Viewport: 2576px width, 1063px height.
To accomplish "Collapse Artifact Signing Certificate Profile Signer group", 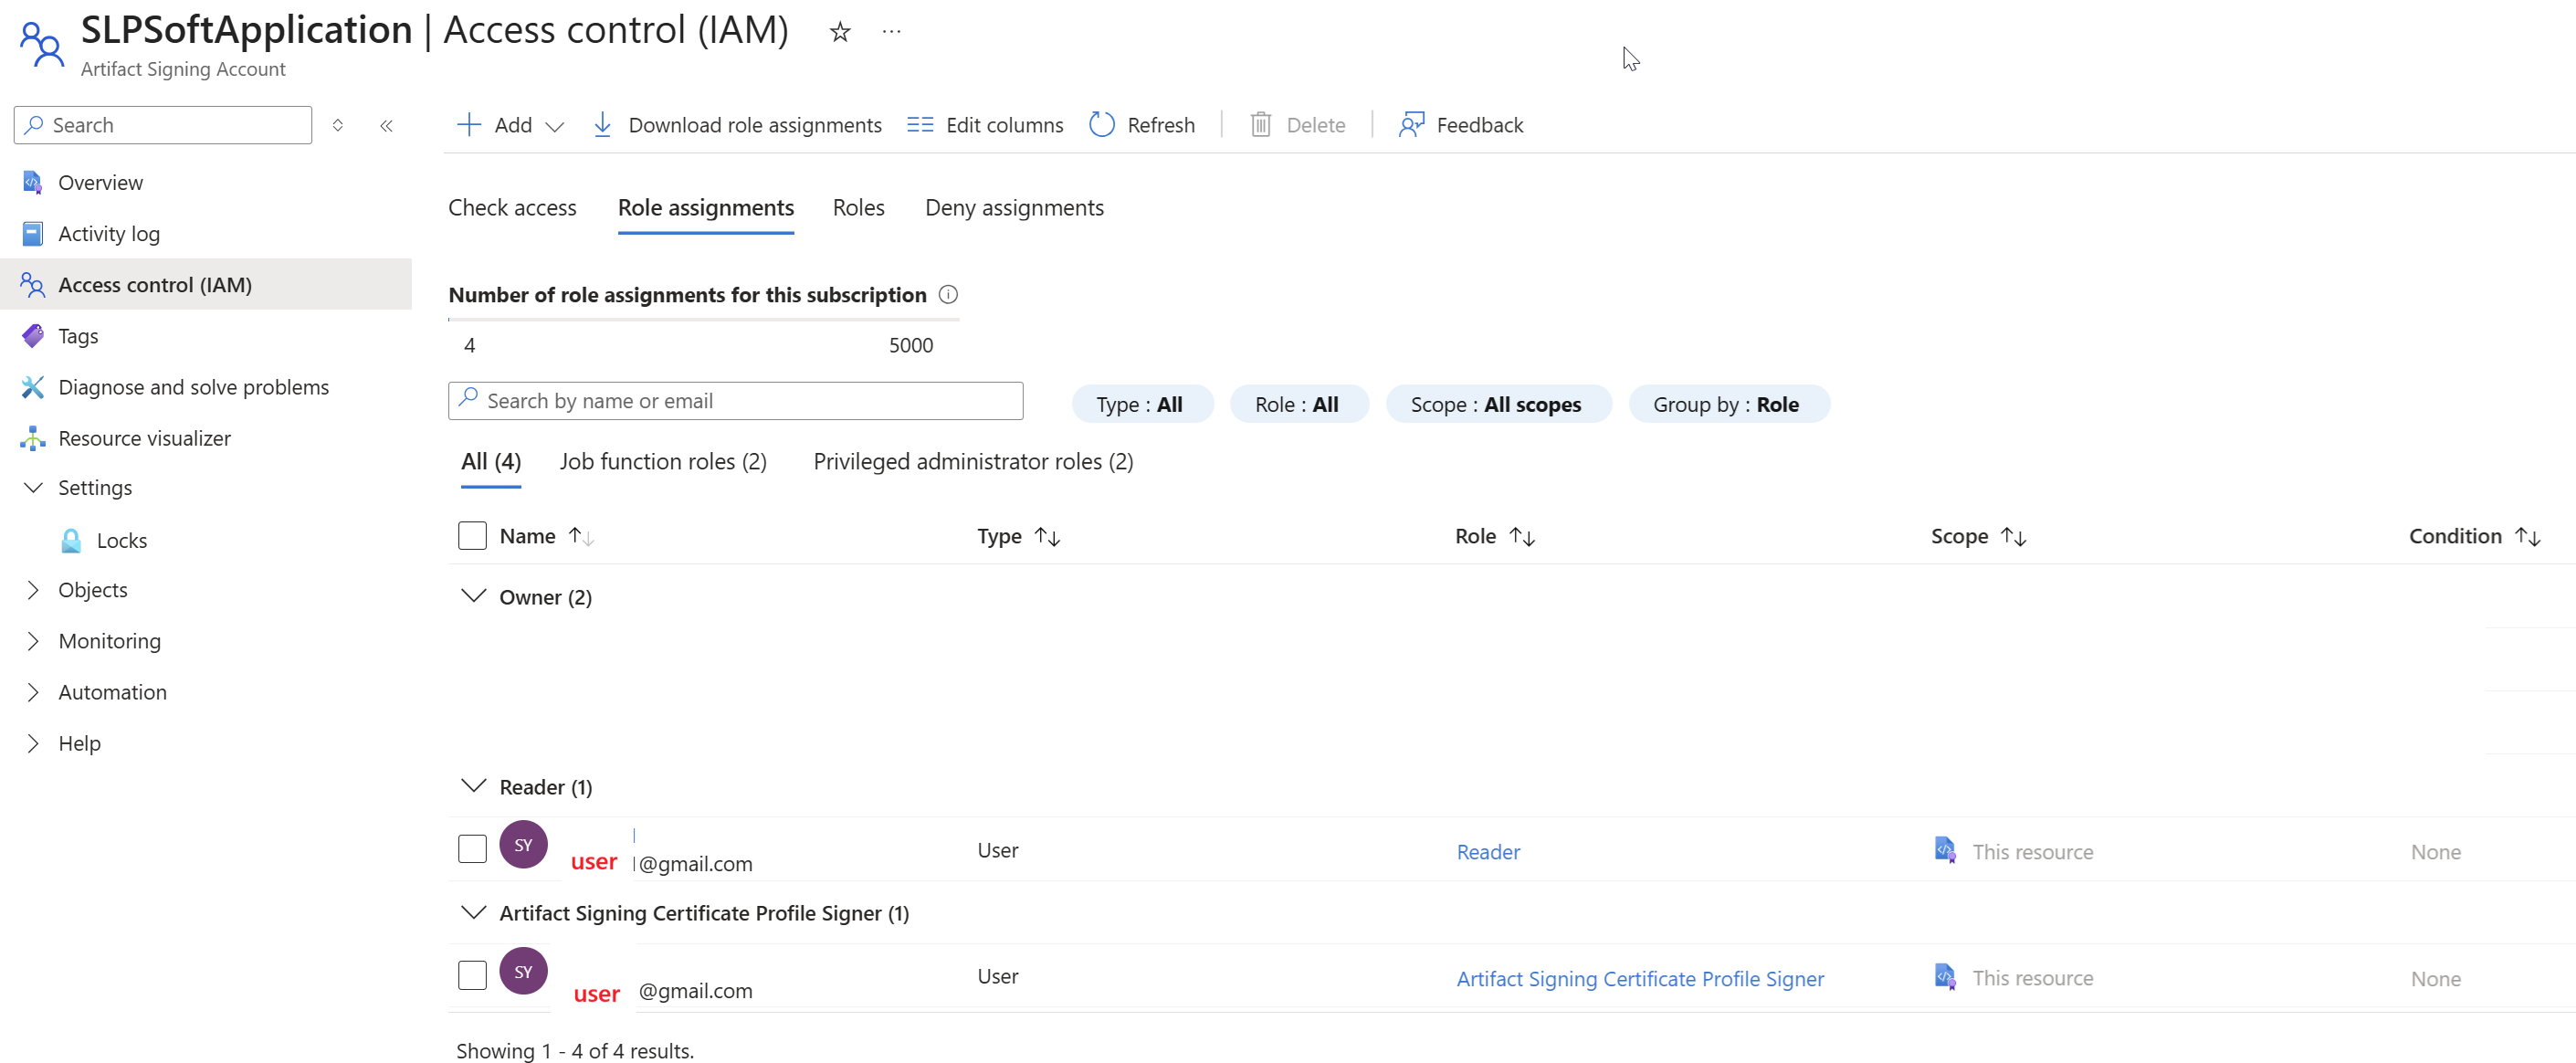I will [x=473, y=912].
